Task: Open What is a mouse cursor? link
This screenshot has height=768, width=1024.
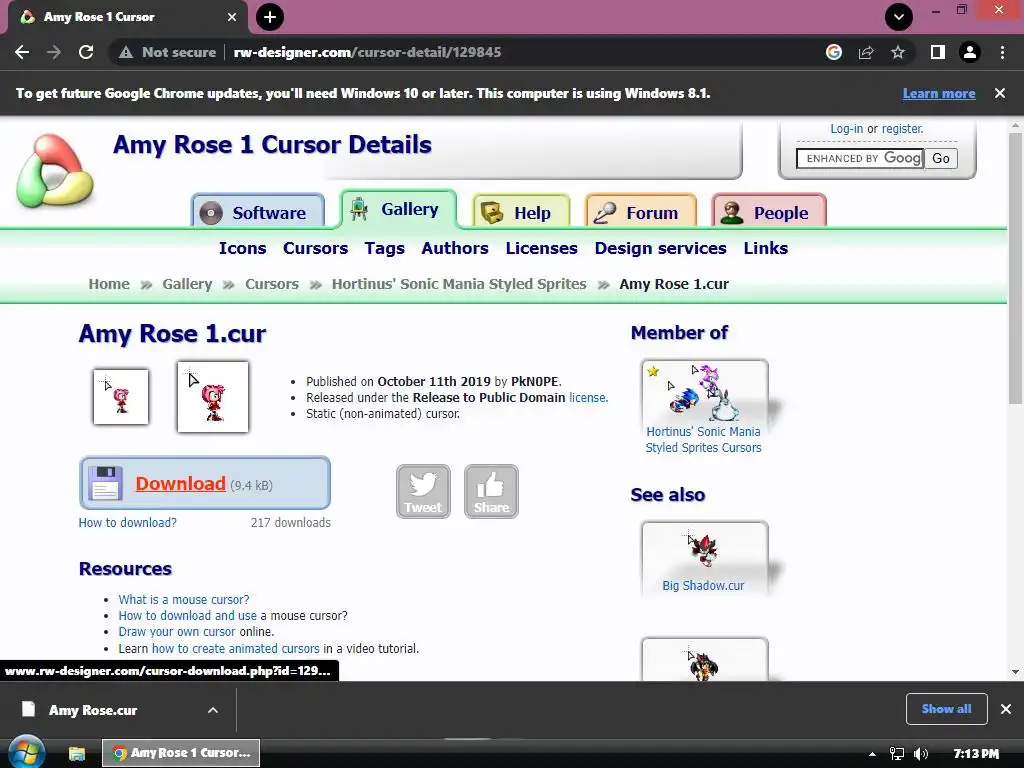Action: (184, 600)
